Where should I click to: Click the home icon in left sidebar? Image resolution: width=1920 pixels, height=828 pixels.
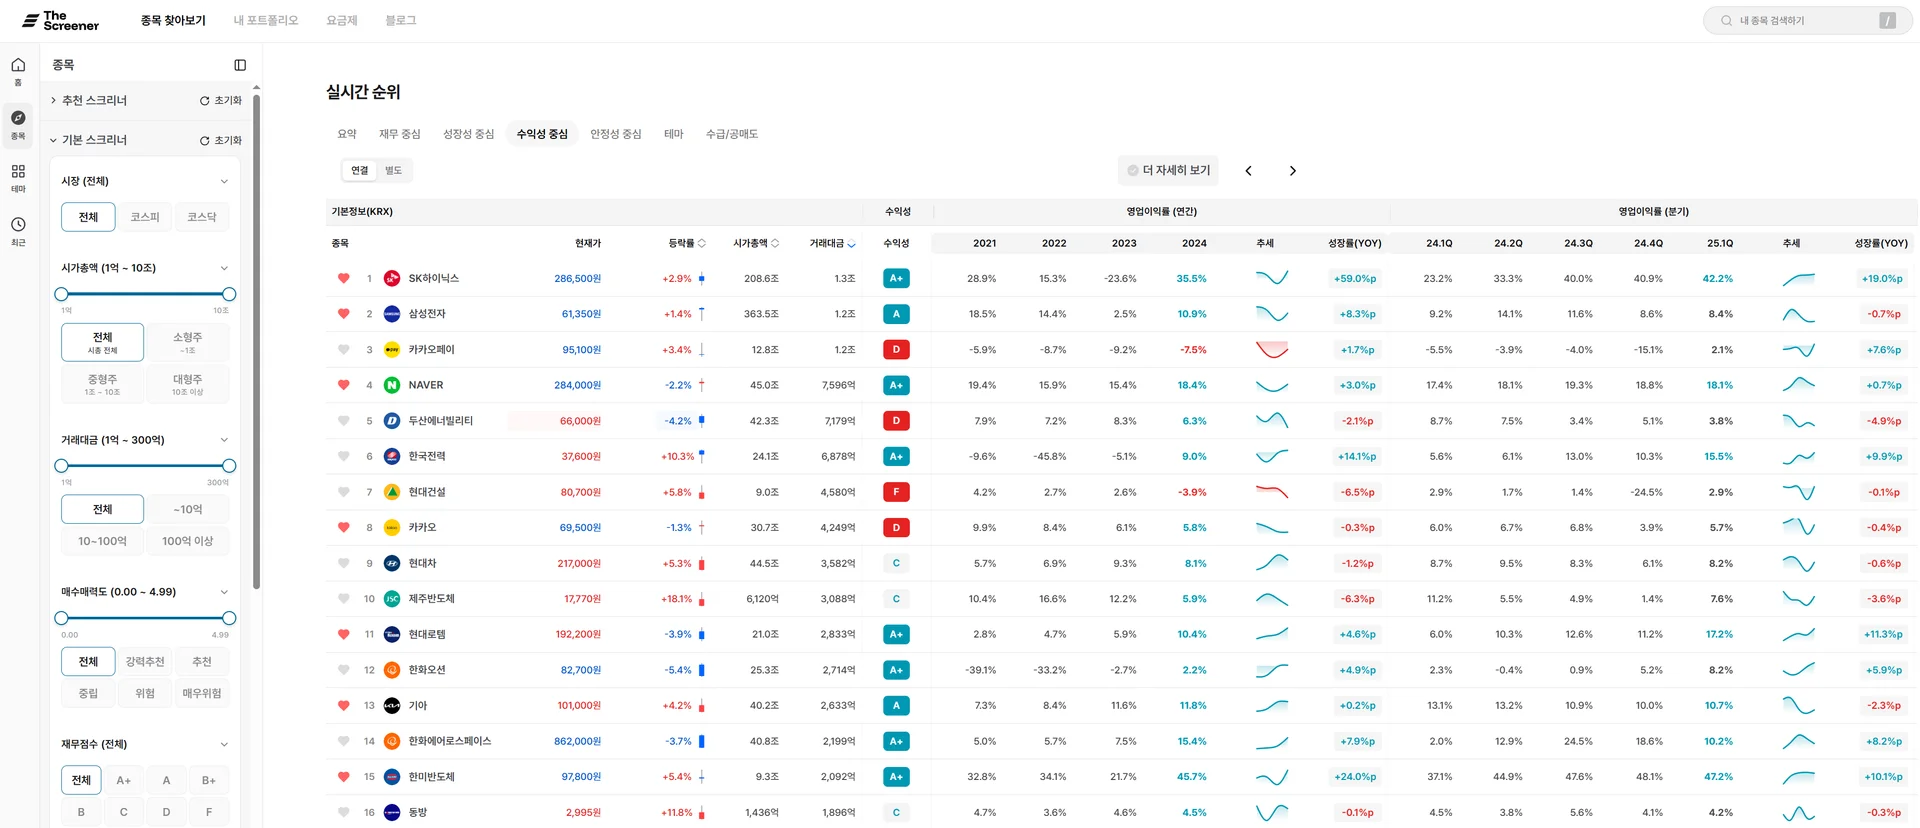coord(18,66)
